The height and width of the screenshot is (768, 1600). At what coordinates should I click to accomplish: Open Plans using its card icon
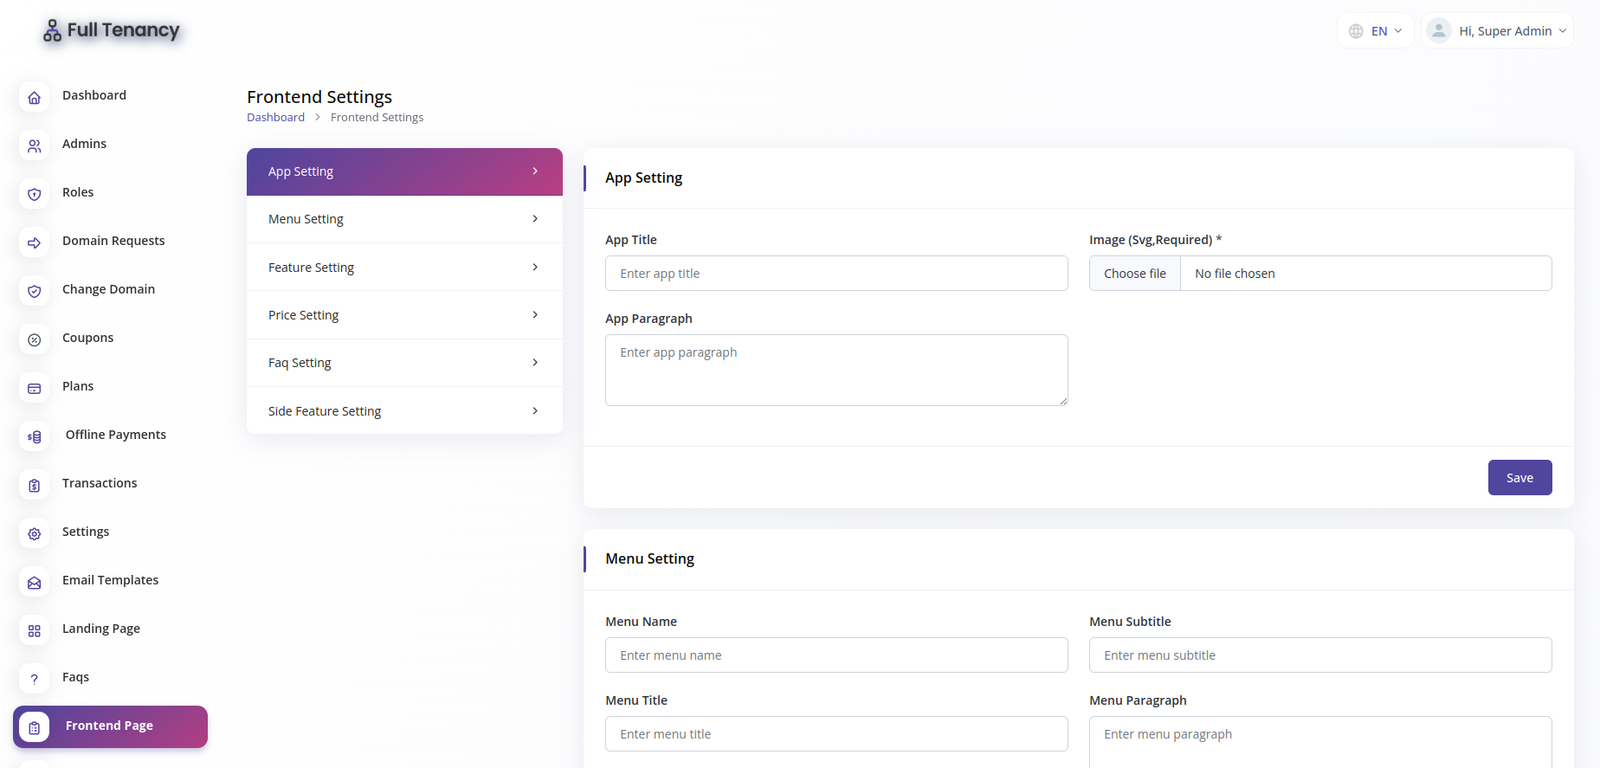tap(34, 388)
